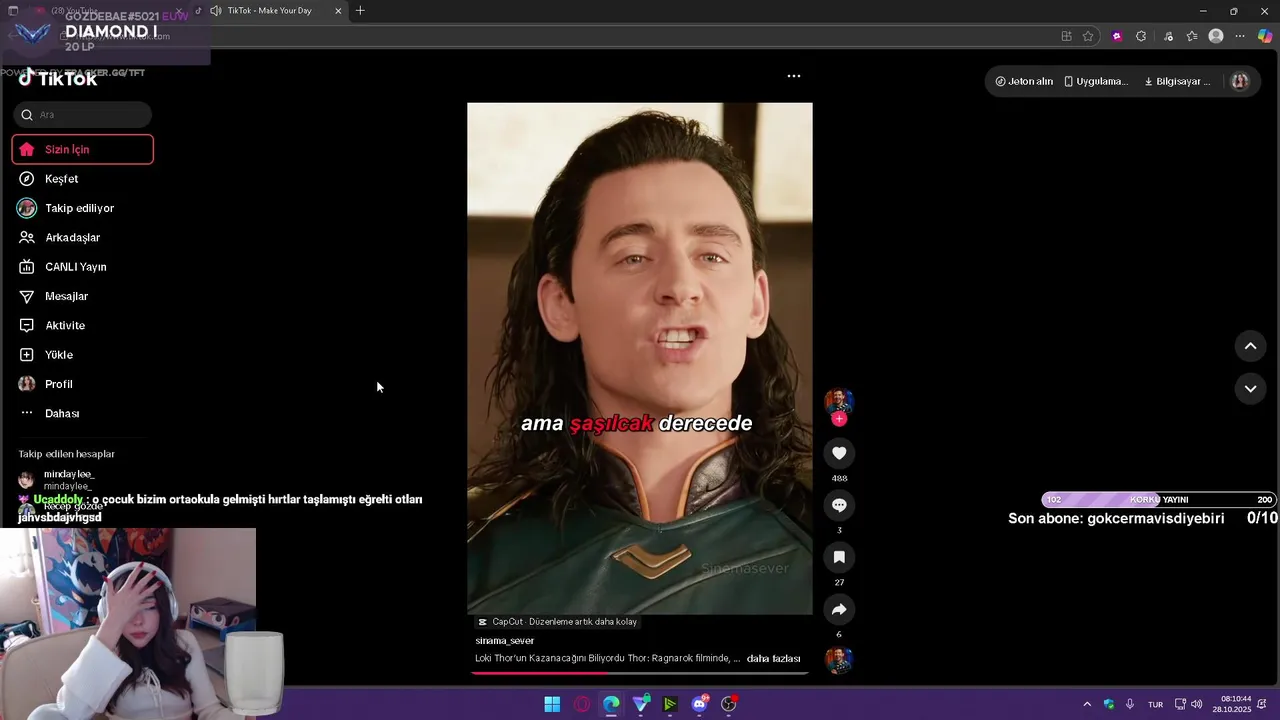
Task: Open the browser Extensions puzzle icon
Action: coord(1141,36)
